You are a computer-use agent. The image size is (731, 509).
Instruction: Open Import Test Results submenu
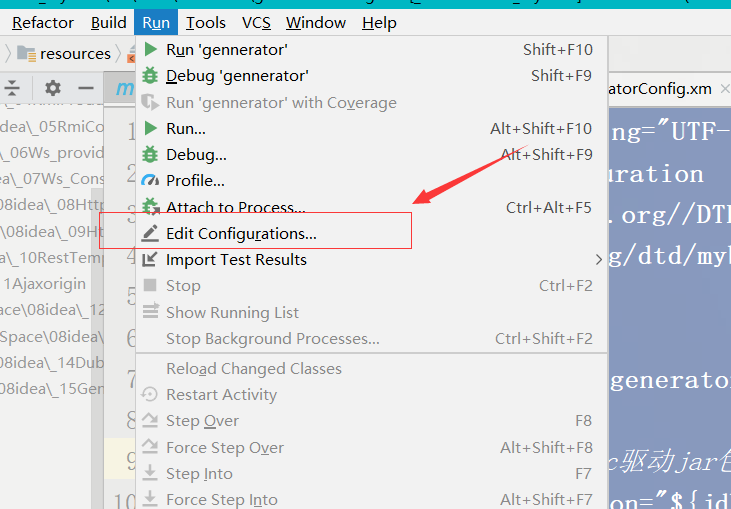(372, 259)
